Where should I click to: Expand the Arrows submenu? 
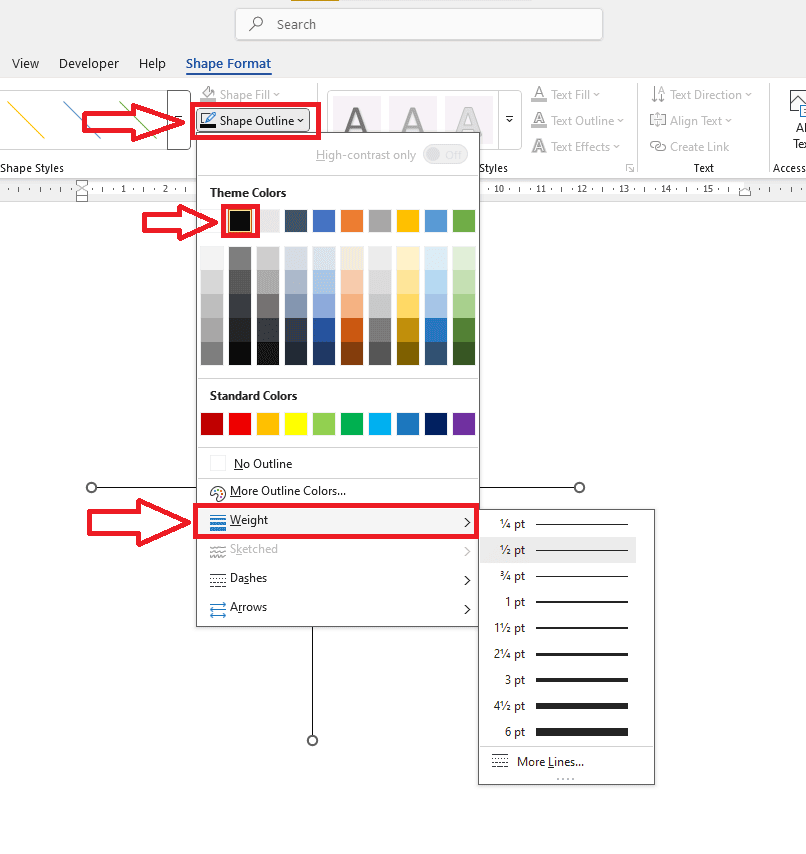[248, 607]
